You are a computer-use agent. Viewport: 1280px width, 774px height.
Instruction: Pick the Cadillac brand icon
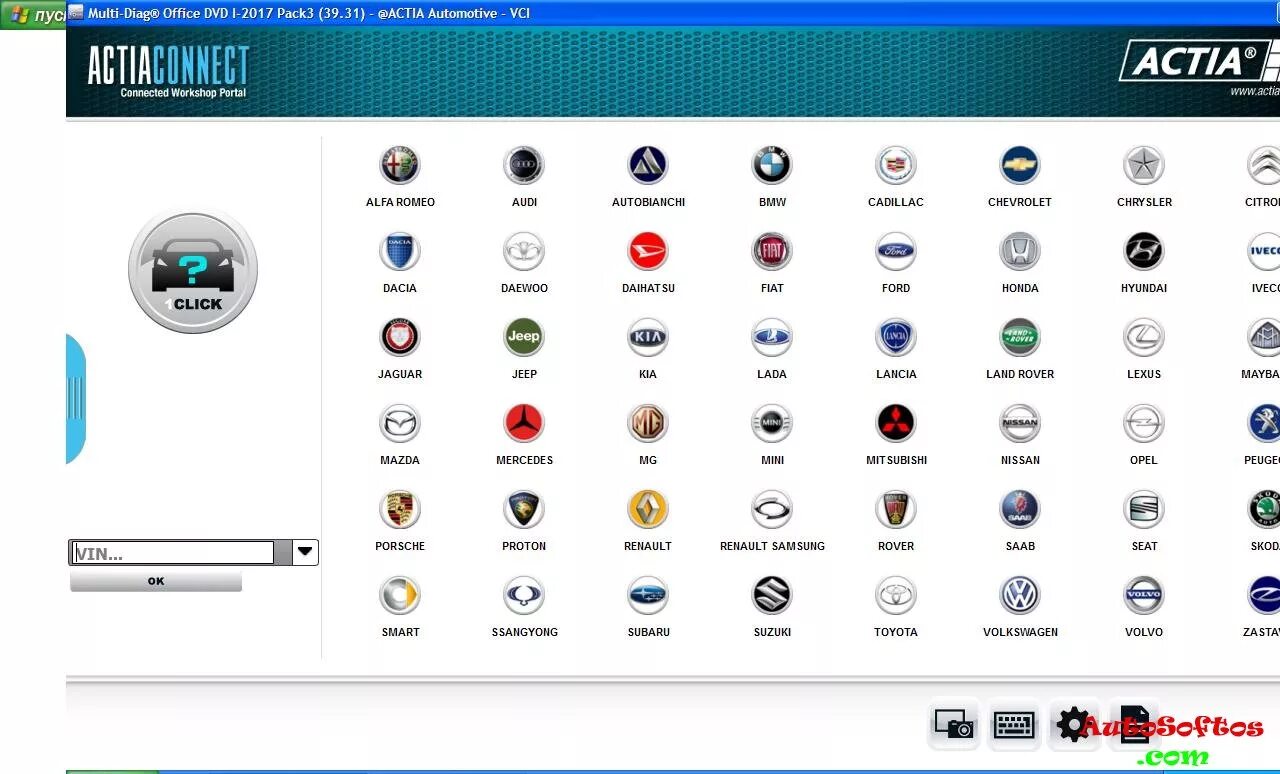tap(896, 165)
